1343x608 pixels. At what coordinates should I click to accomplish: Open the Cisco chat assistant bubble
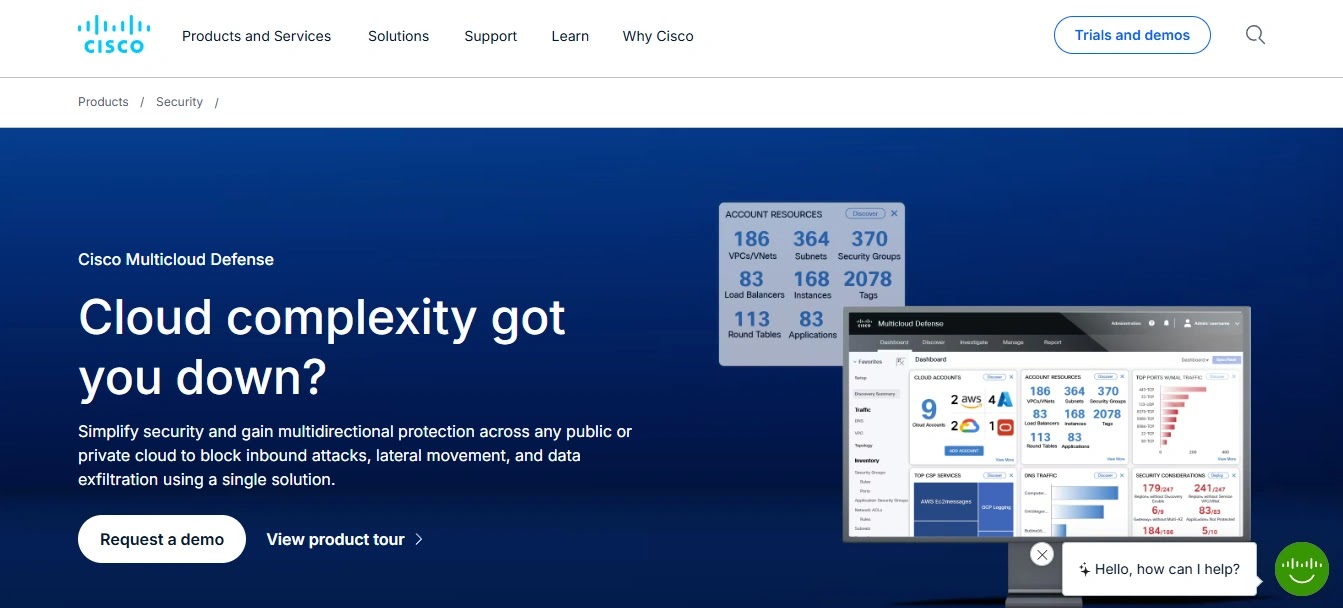1301,569
